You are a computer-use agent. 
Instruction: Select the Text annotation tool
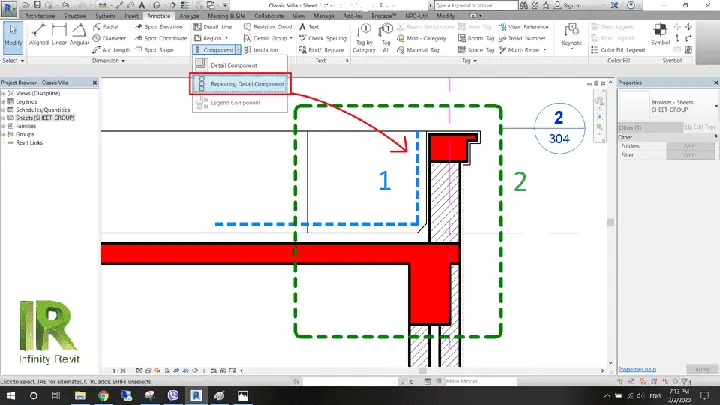coord(309,27)
